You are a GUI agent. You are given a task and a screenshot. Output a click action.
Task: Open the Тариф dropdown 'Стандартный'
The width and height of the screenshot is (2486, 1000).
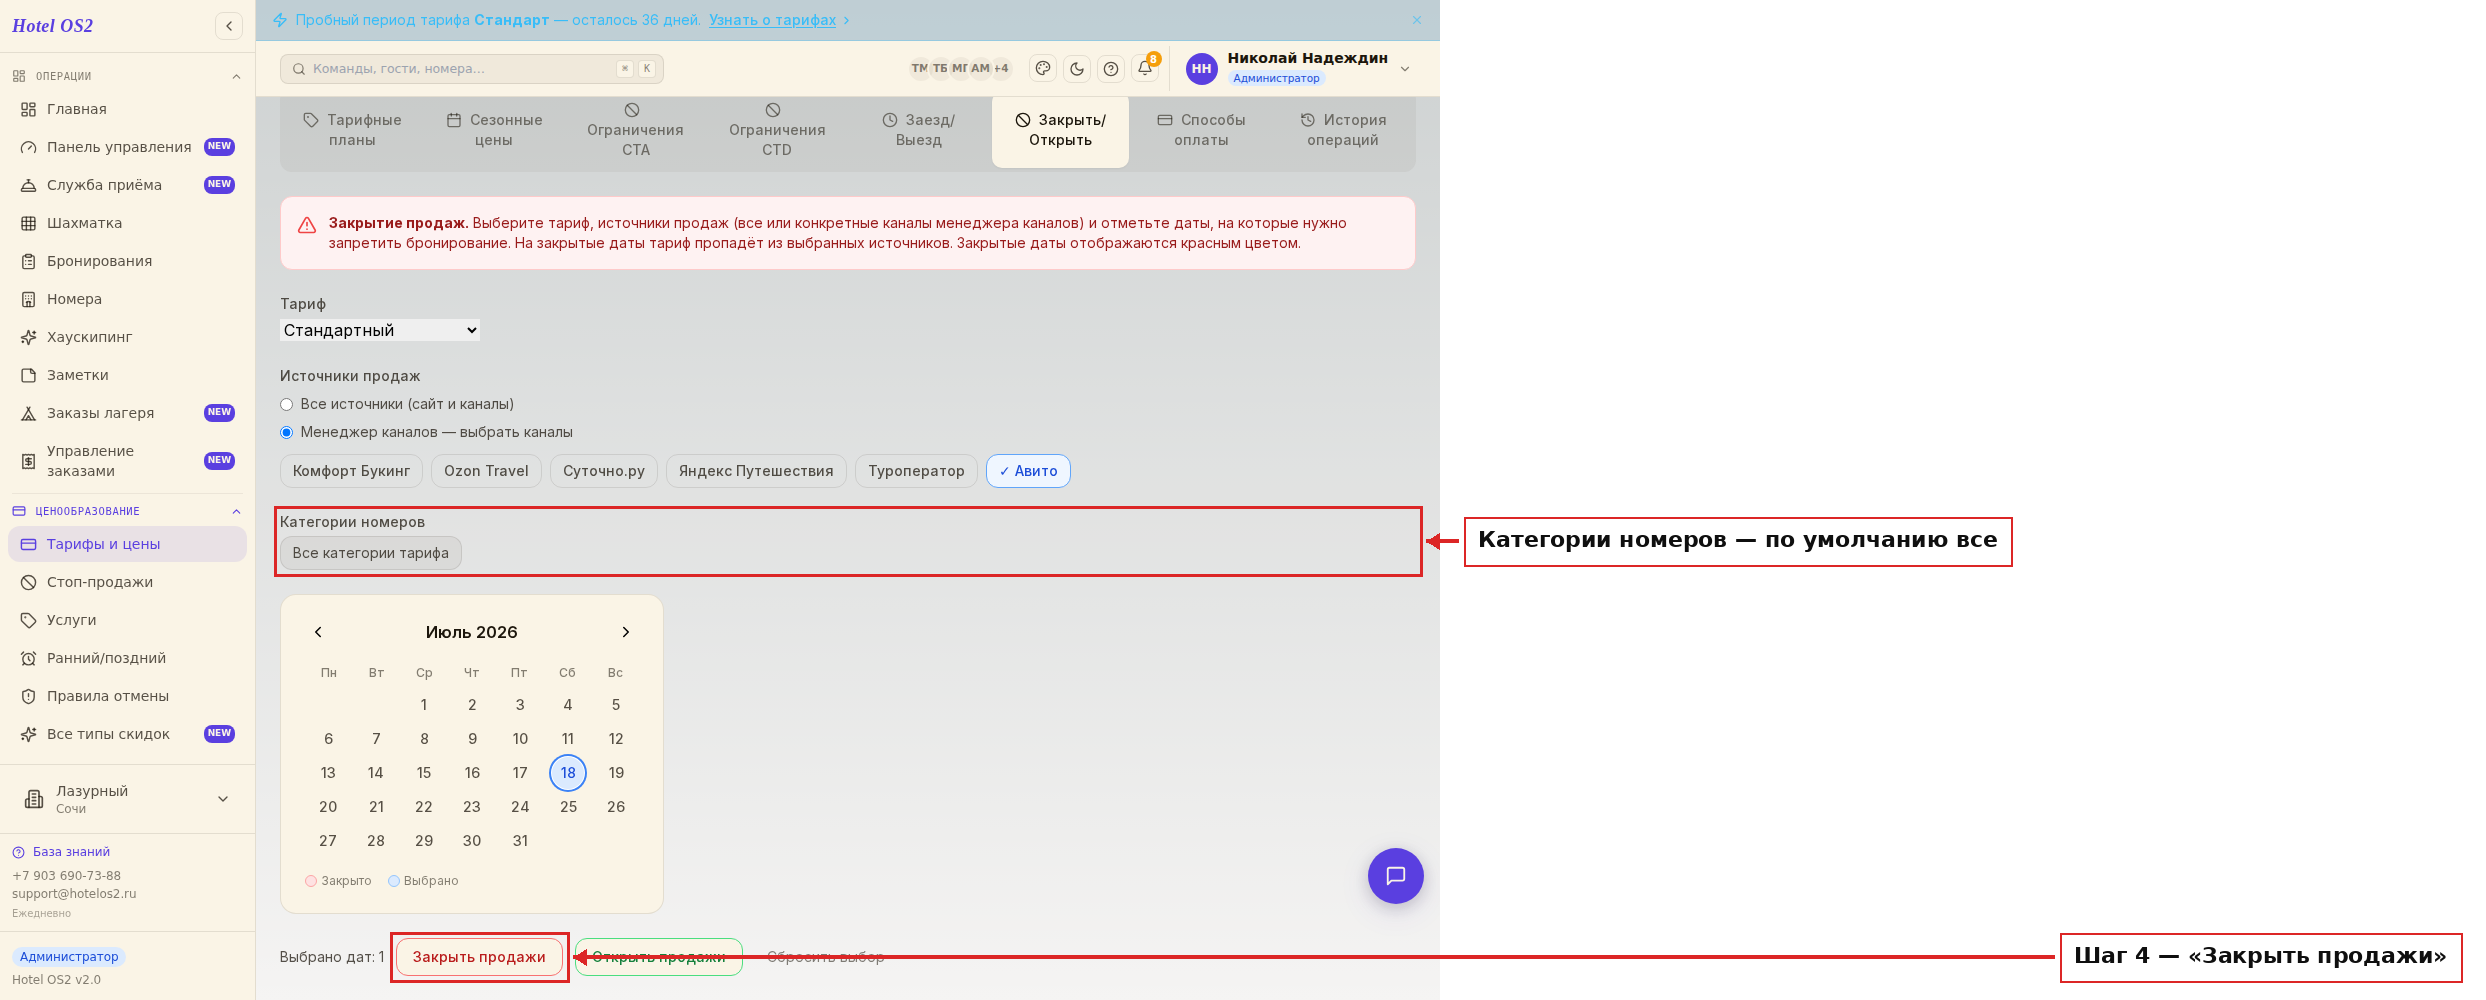380,330
